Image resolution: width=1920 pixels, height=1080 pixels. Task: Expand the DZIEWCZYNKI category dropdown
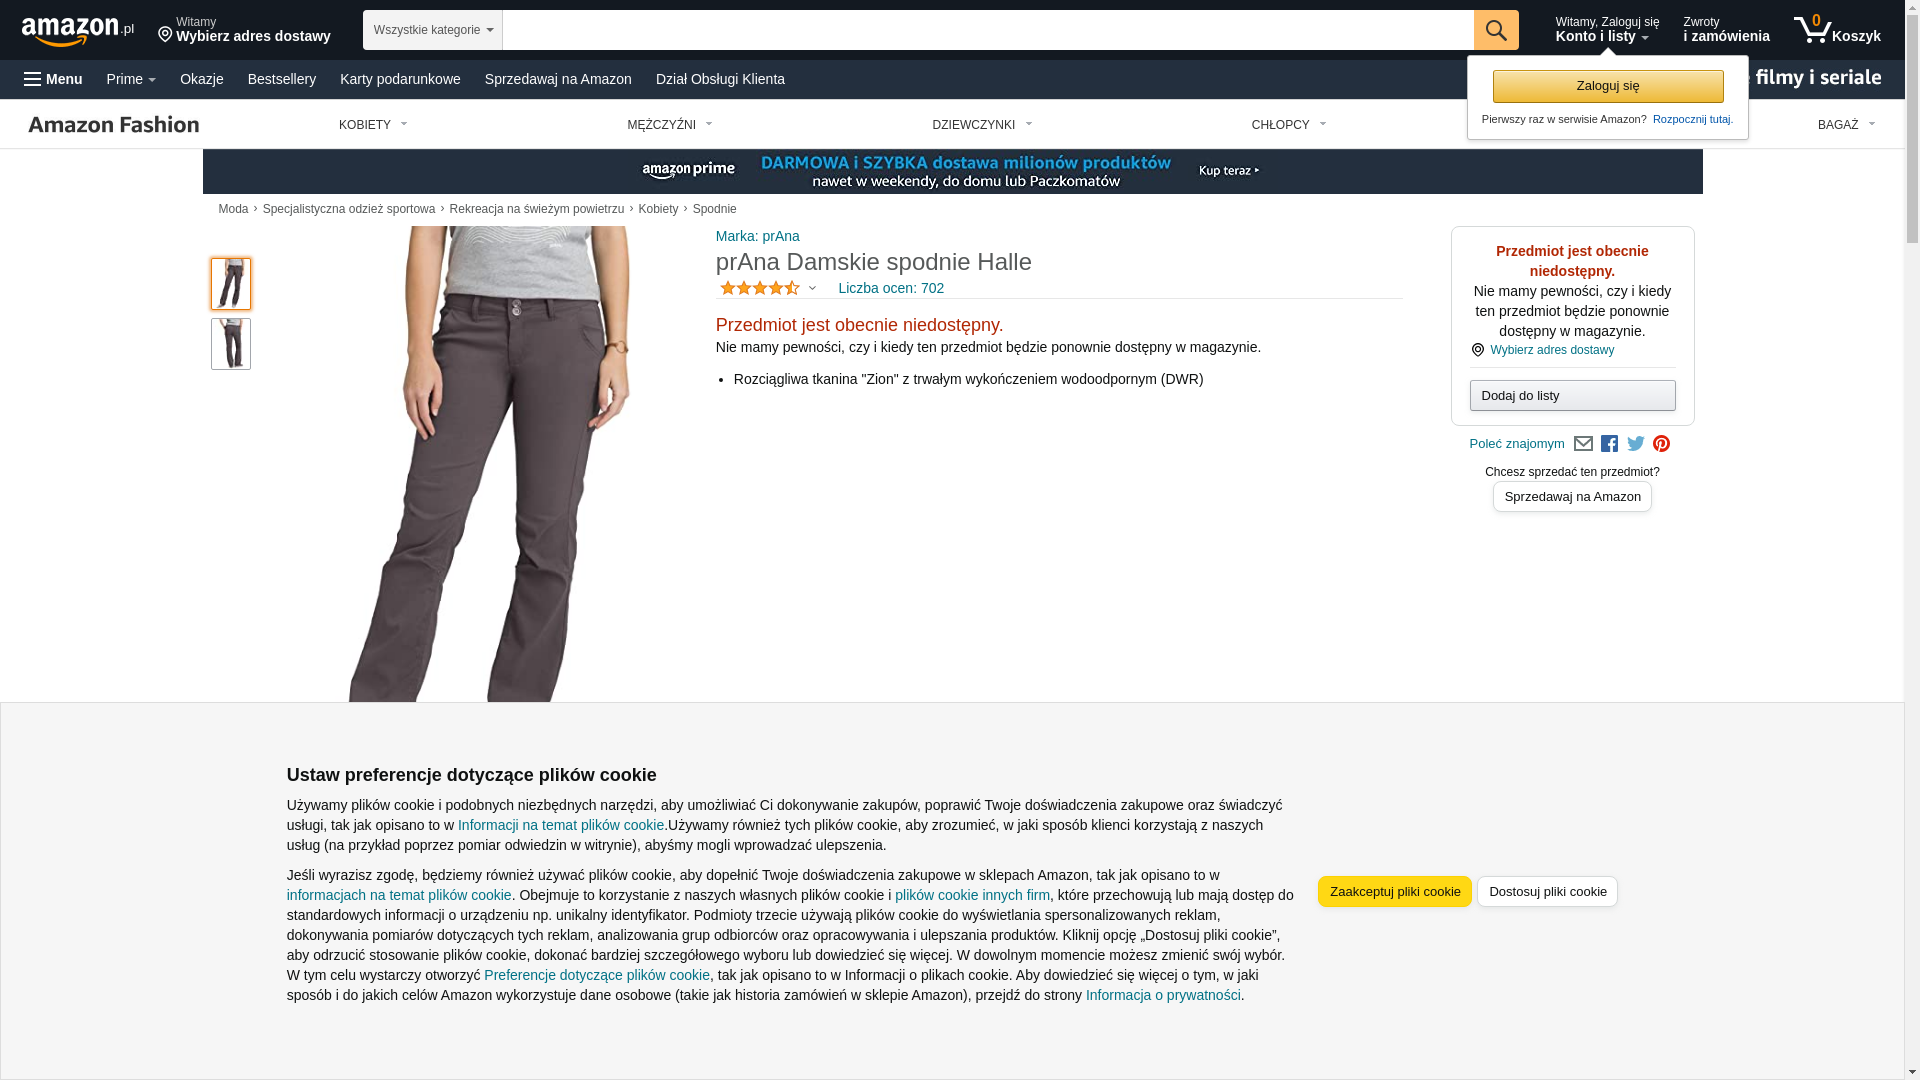(x=982, y=125)
